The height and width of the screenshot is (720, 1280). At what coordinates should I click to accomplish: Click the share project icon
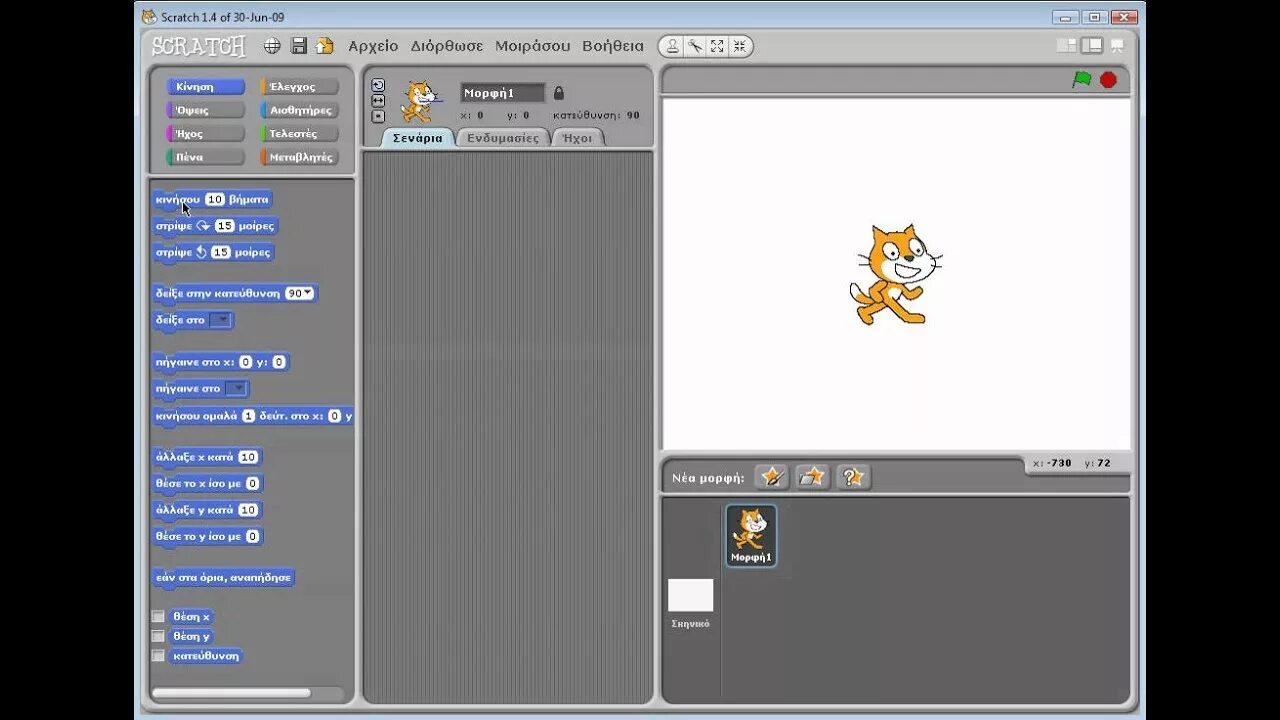(324, 46)
